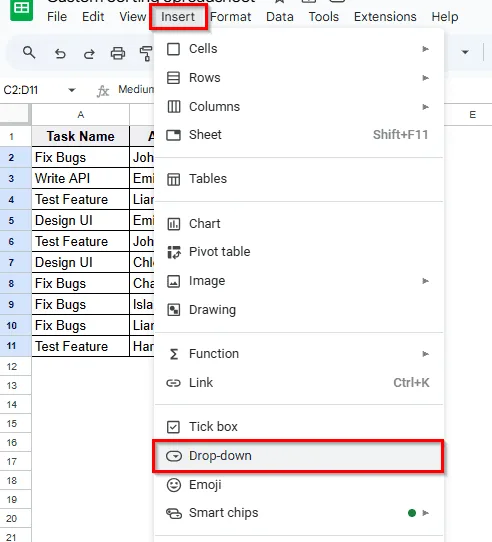Select 'Fix Bugs' cell in row 2

click(x=80, y=157)
